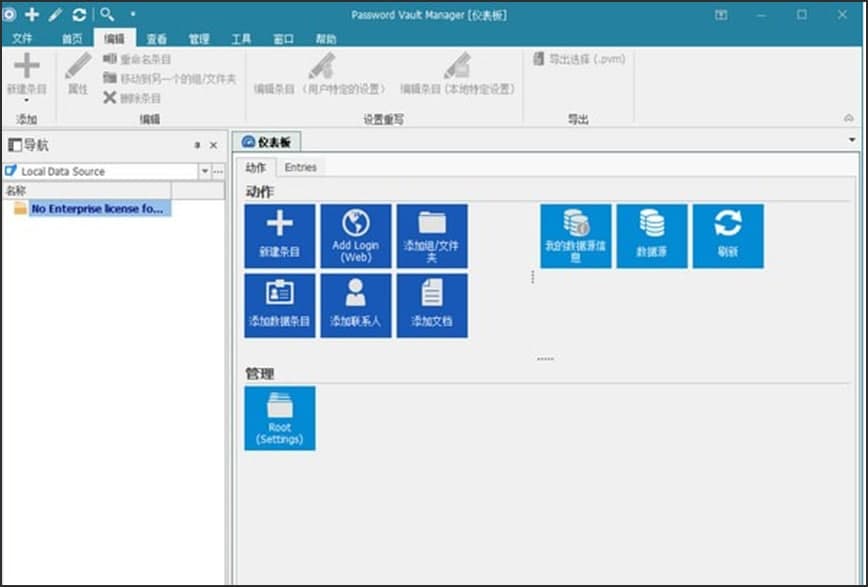Expand the Local Data Source dropdown

pos(205,171)
